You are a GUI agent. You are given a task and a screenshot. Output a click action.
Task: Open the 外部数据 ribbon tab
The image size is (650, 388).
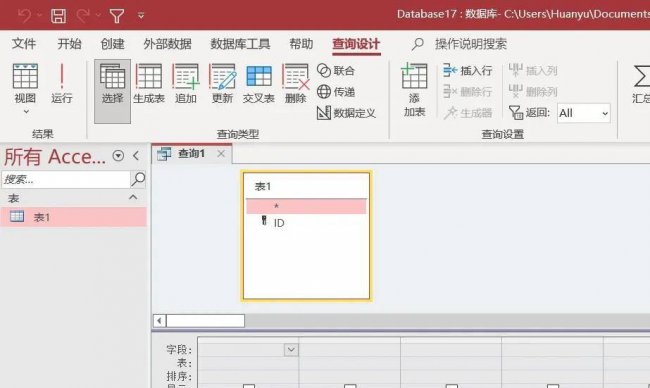[x=167, y=44]
